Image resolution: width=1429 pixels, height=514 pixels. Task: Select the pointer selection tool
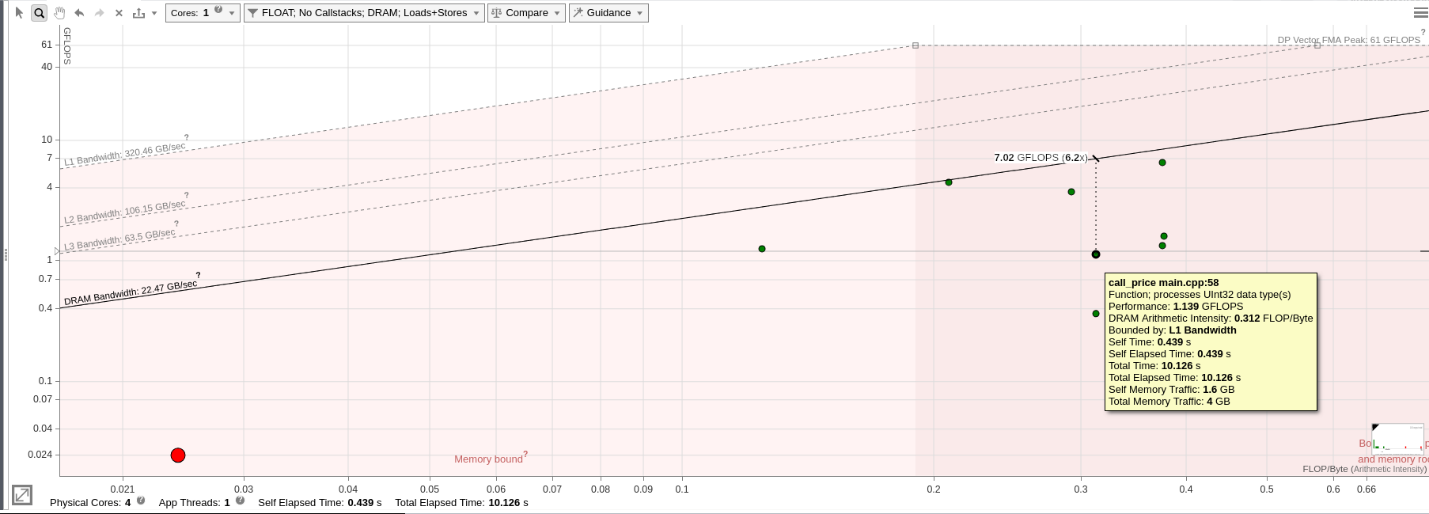[x=19, y=13]
